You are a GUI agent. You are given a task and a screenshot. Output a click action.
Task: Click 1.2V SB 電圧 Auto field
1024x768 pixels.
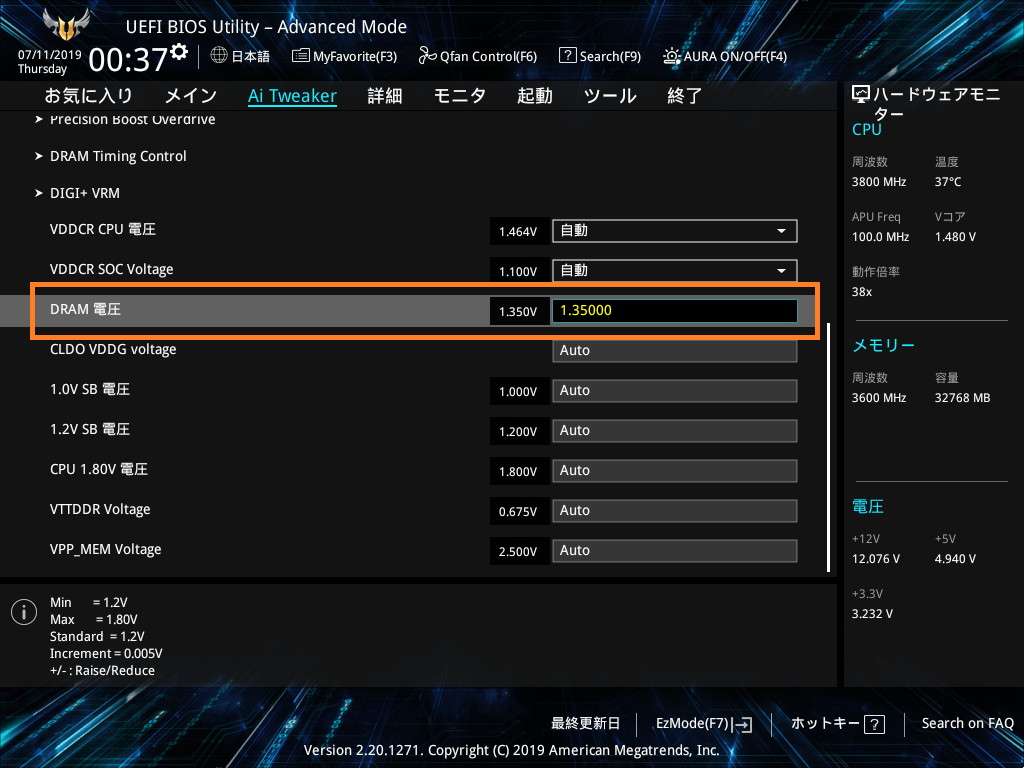click(x=675, y=430)
